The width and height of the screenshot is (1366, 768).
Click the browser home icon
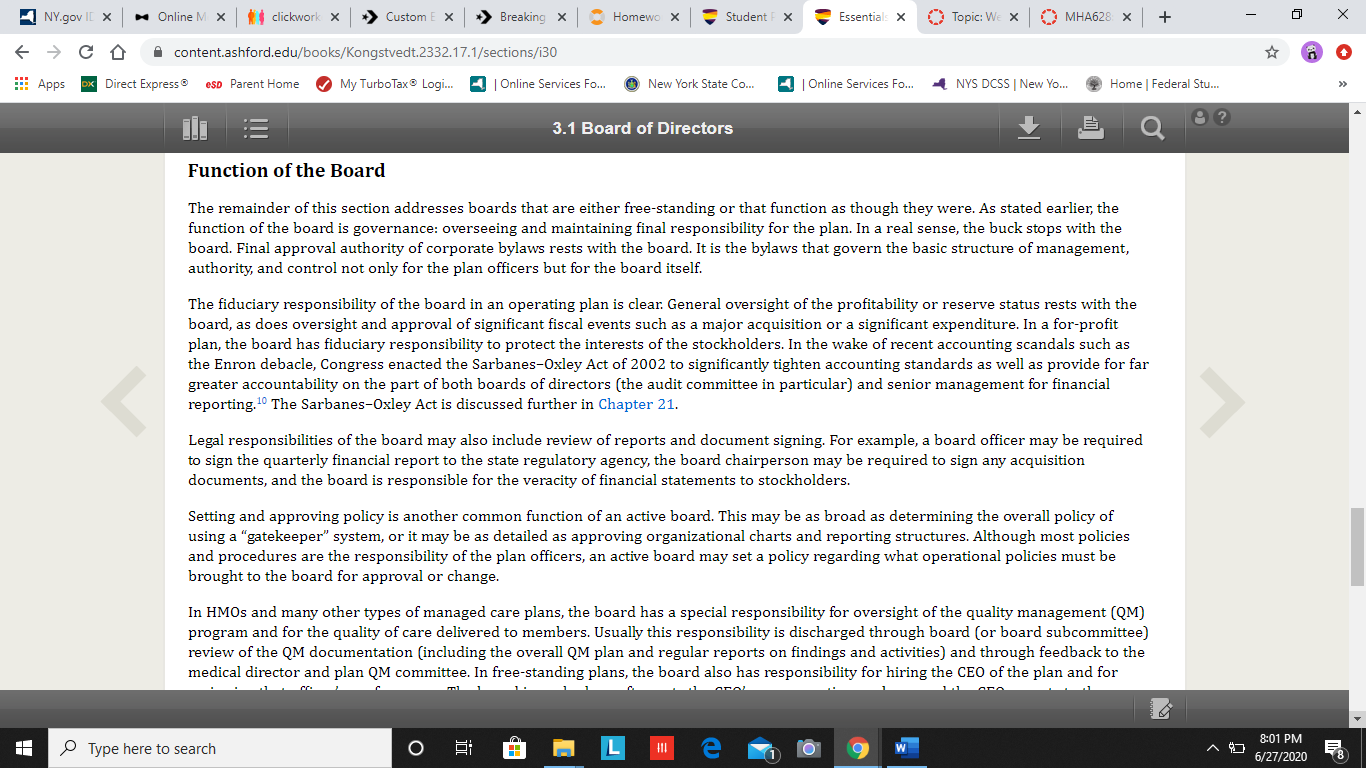(118, 52)
